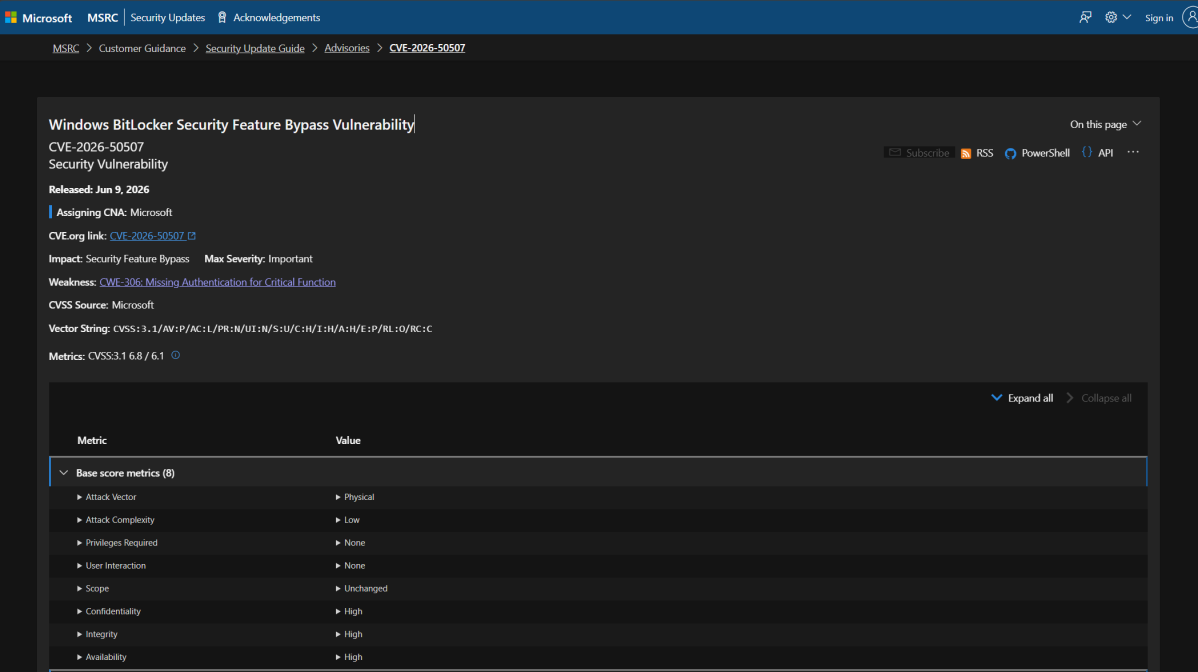This screenshot has width=1198, height=672.
Task: Click the Assigning CNA Microsoft text
Action: (114, 212)
